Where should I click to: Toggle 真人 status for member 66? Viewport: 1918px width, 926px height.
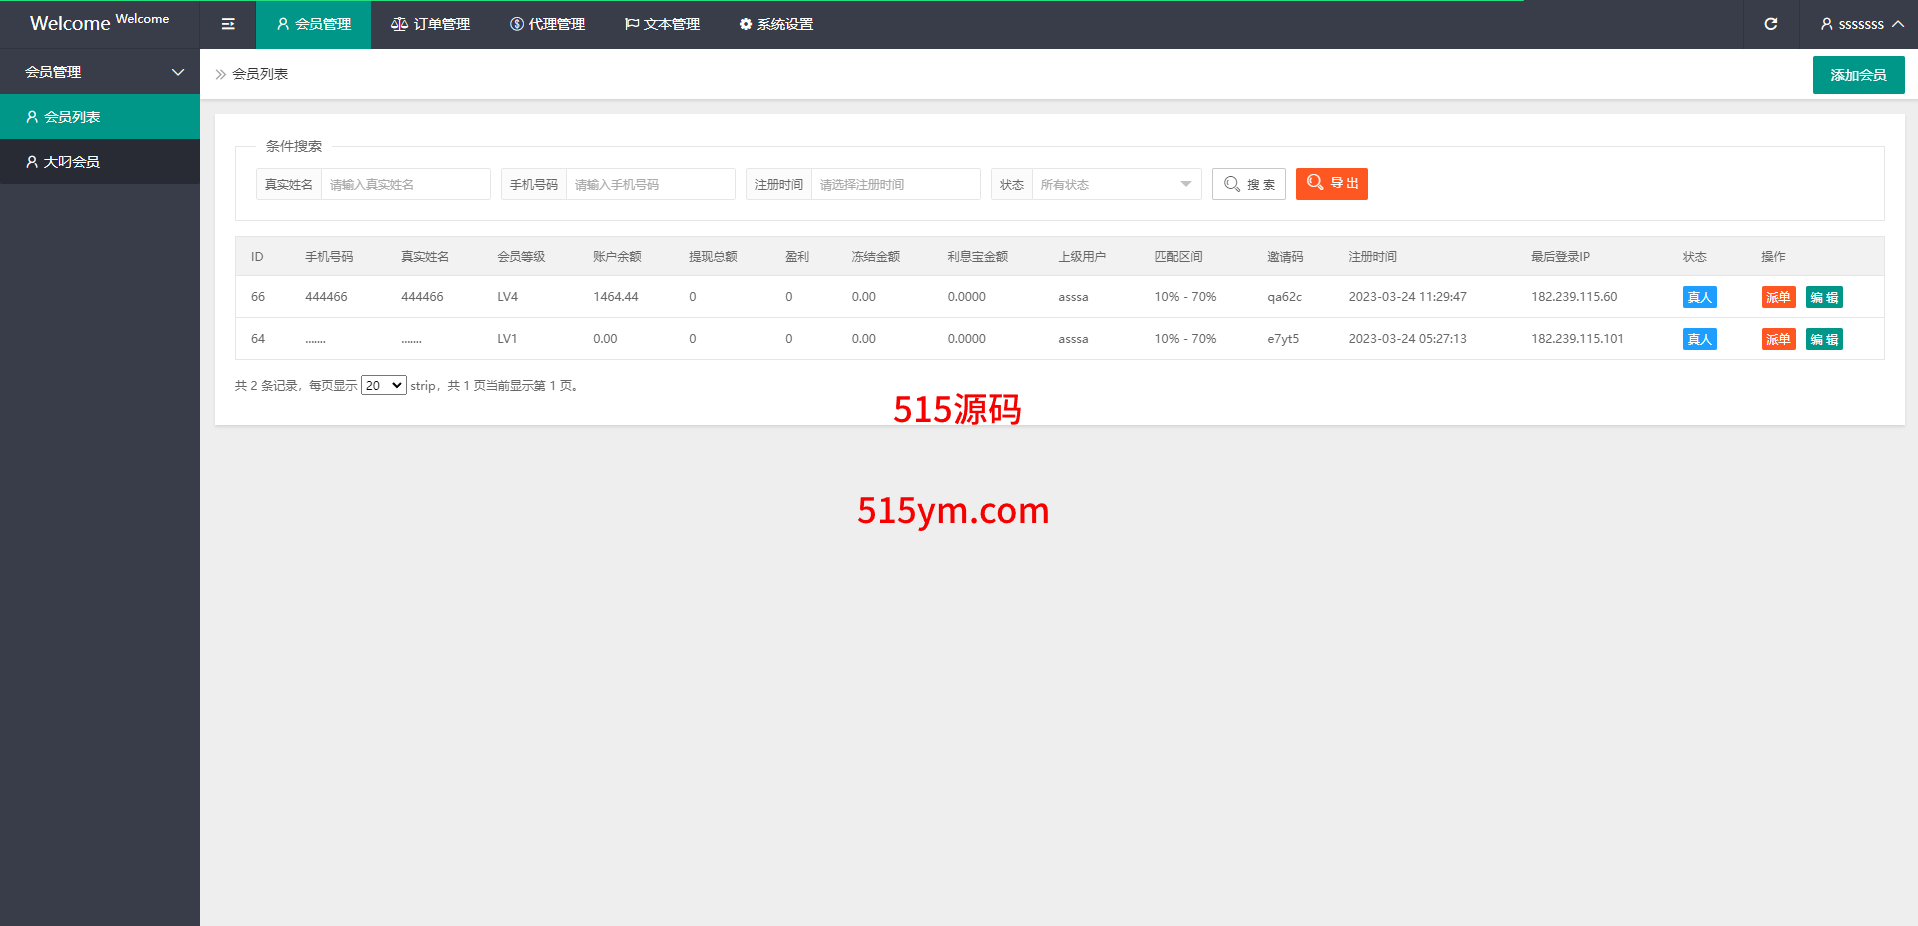[x=1699, y=297]
